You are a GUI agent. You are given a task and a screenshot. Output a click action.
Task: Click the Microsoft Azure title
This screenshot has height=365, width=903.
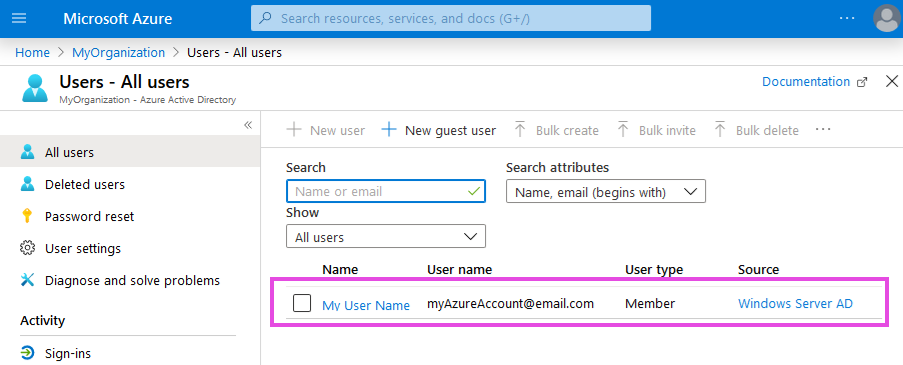coord(117,18)
